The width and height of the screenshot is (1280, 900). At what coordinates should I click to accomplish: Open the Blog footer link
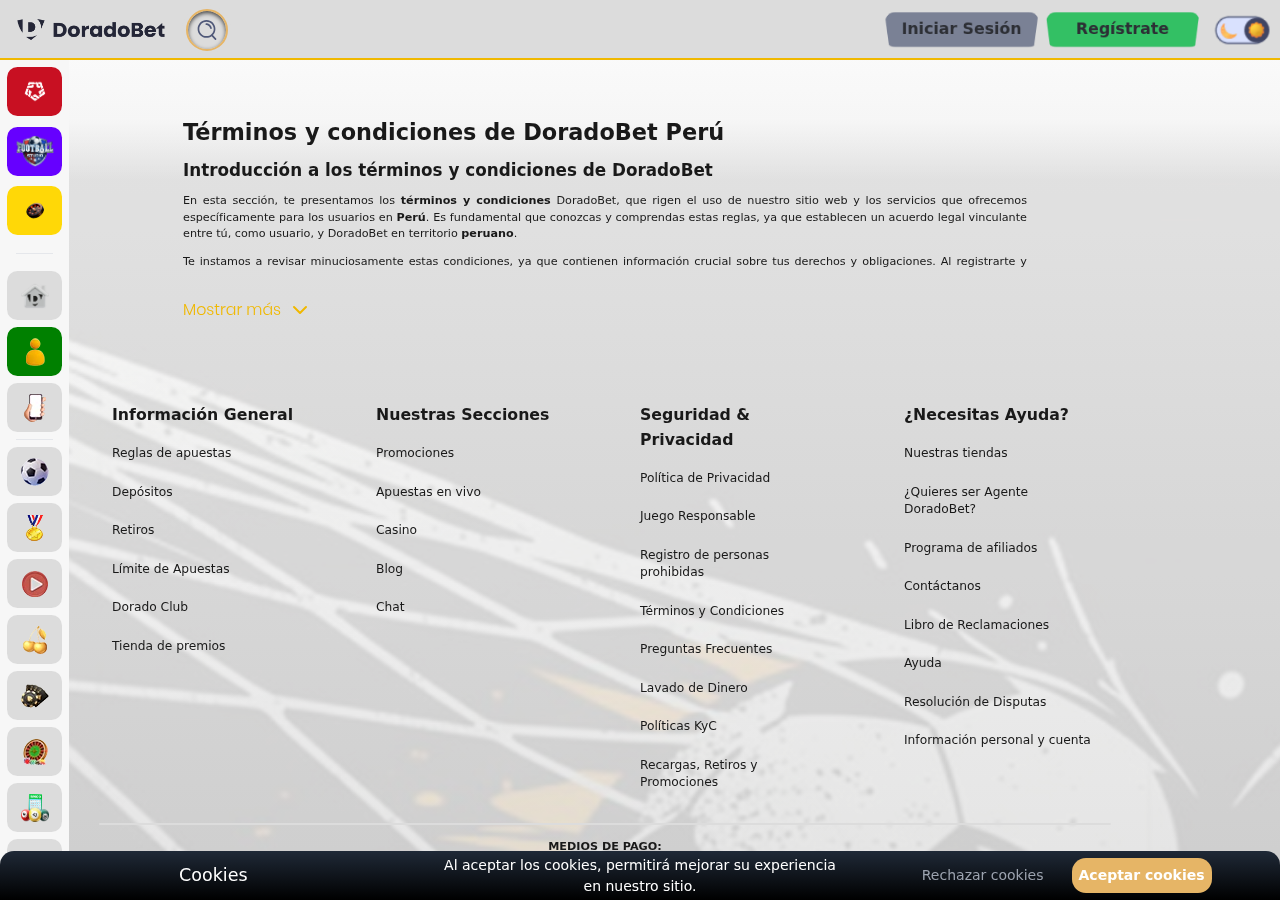[389, 569]
